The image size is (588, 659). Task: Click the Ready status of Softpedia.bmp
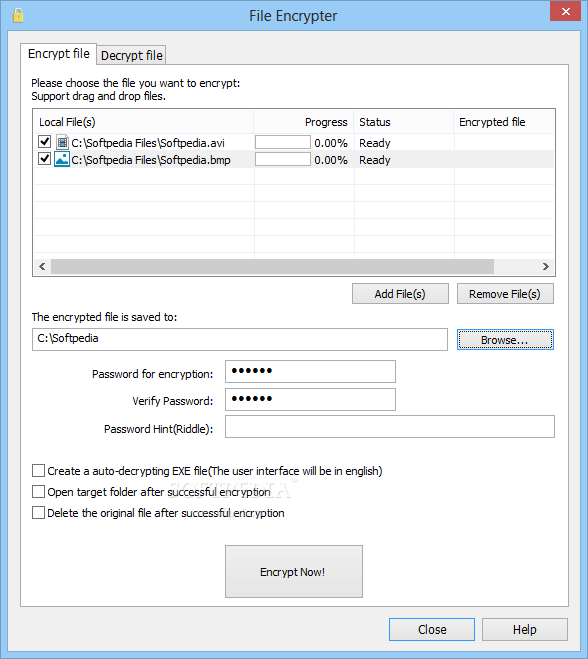tap(374, 160)
